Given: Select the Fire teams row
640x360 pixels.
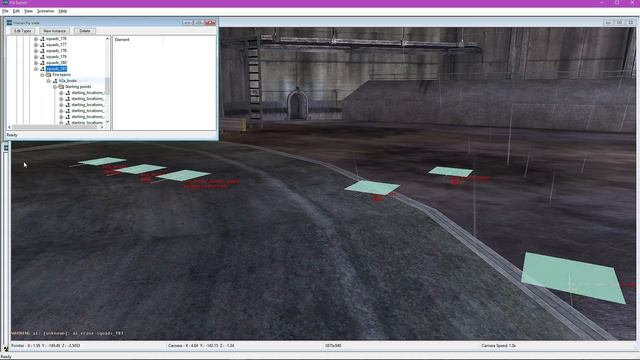Looking at the screenshot, I should (62, 75).
